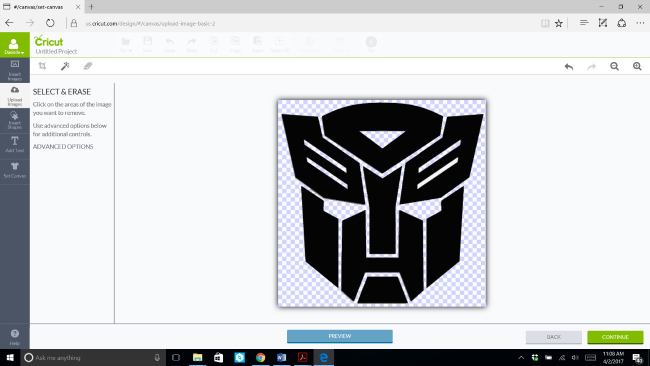Screen dimensions: 650x366
Task: Open the Insert Shapes sidebar panel
Action: (15, 121)
